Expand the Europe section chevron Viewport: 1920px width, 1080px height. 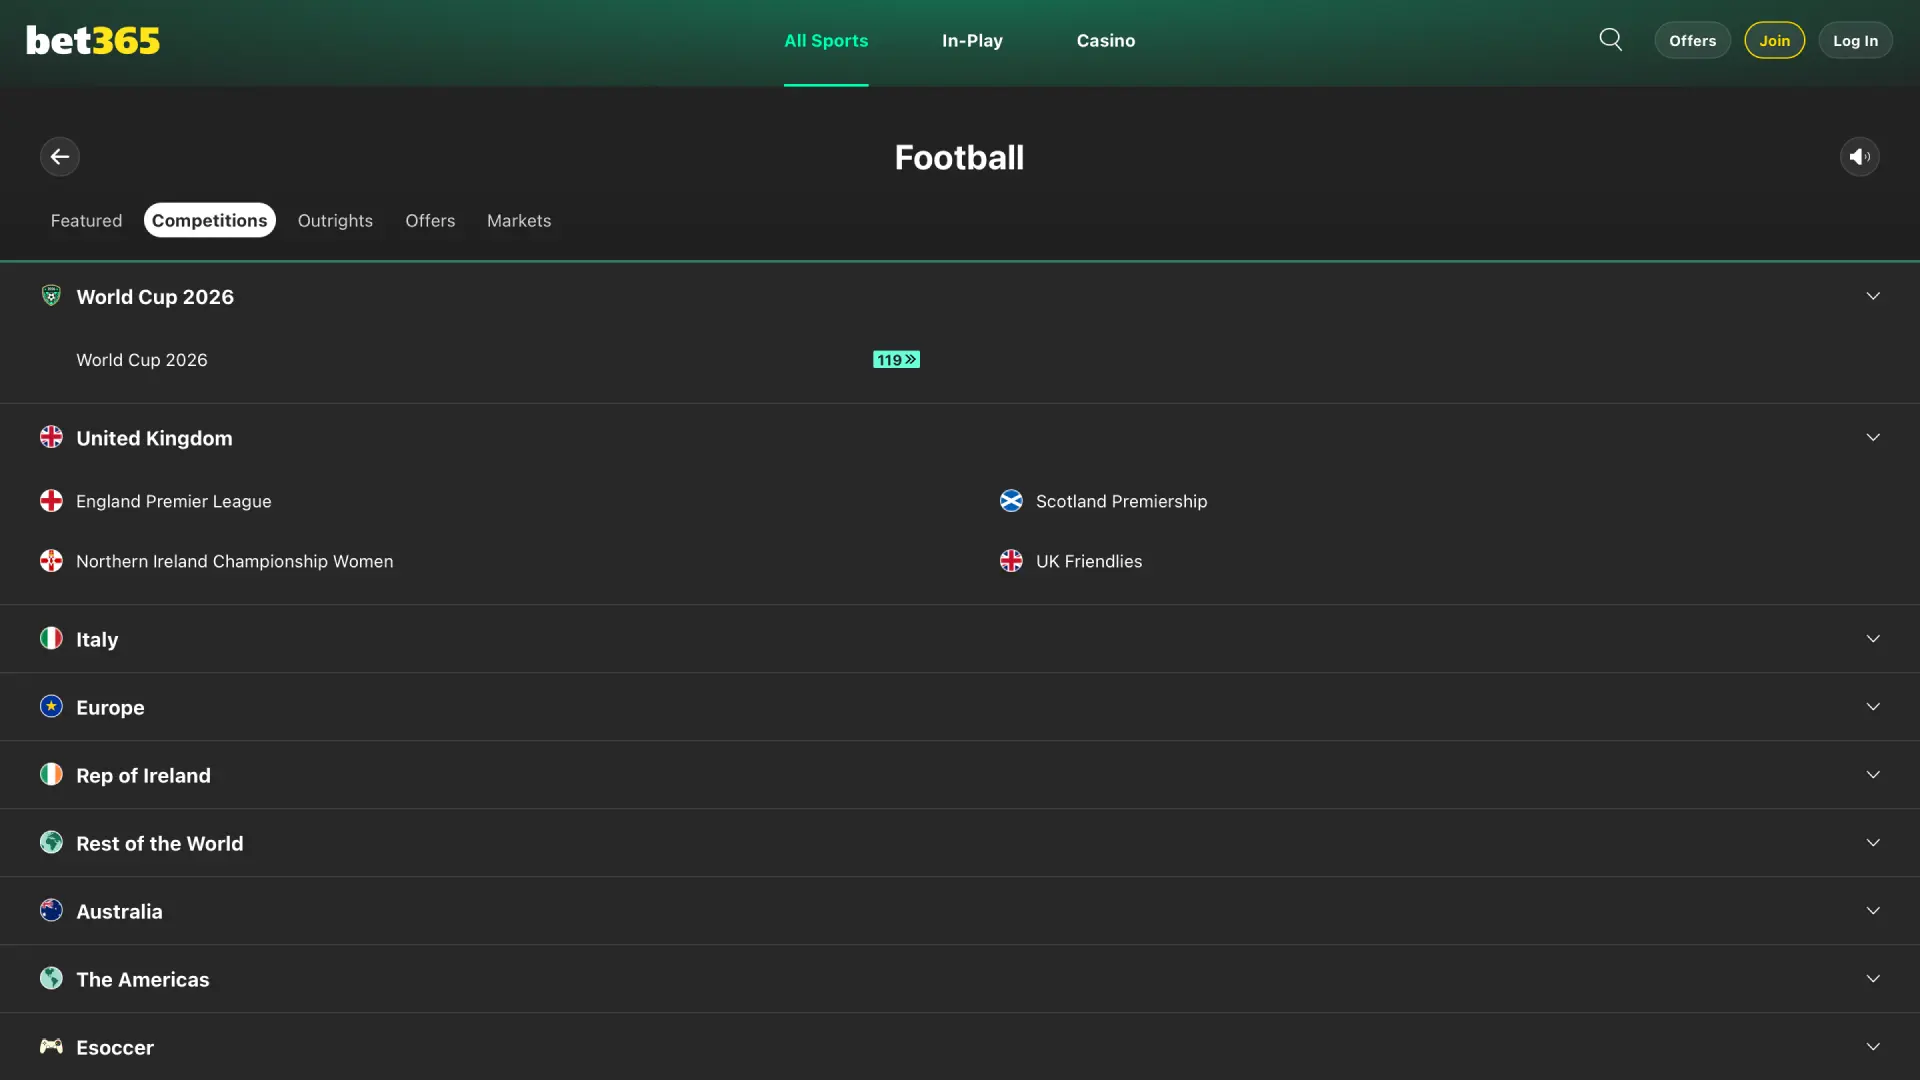pyautogui.click(x=1873, y=707)
